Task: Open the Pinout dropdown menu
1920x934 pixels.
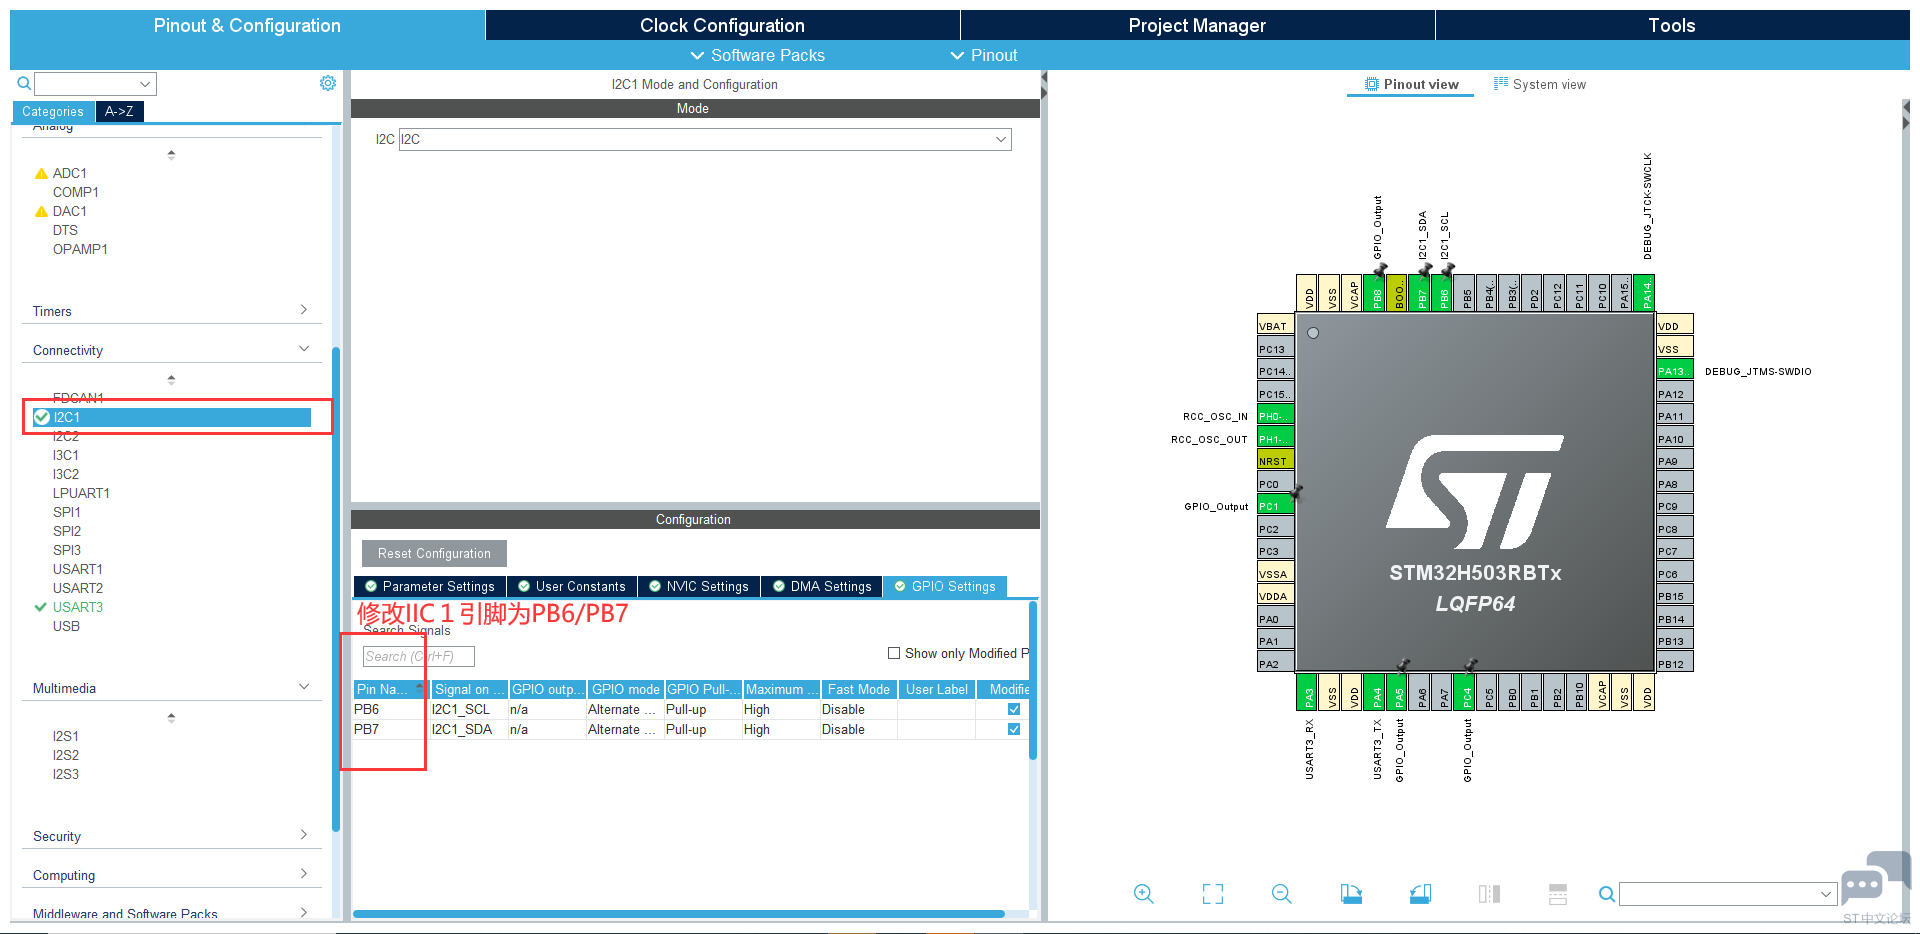Action: 984,55
